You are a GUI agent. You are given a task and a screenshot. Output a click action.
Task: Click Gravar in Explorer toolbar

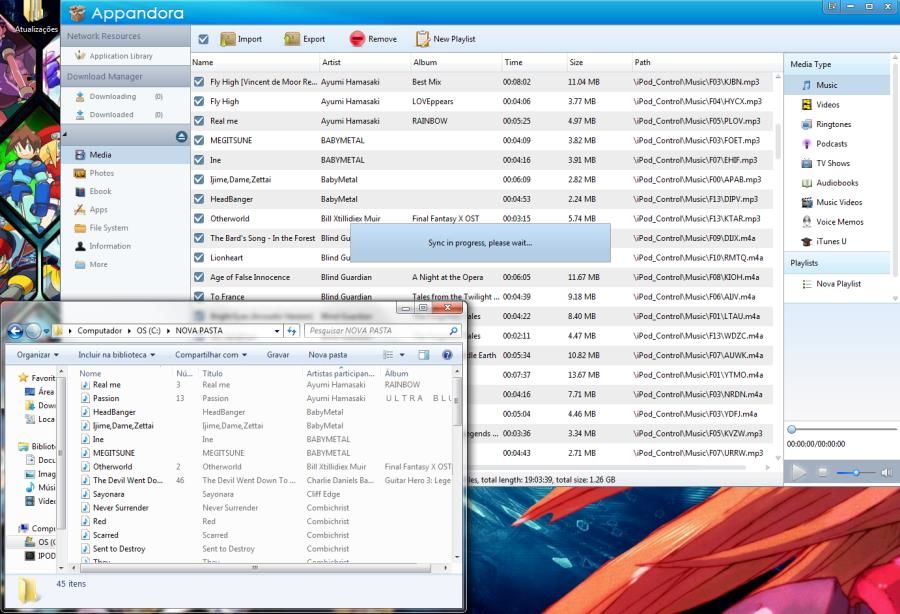pos(278,355)
